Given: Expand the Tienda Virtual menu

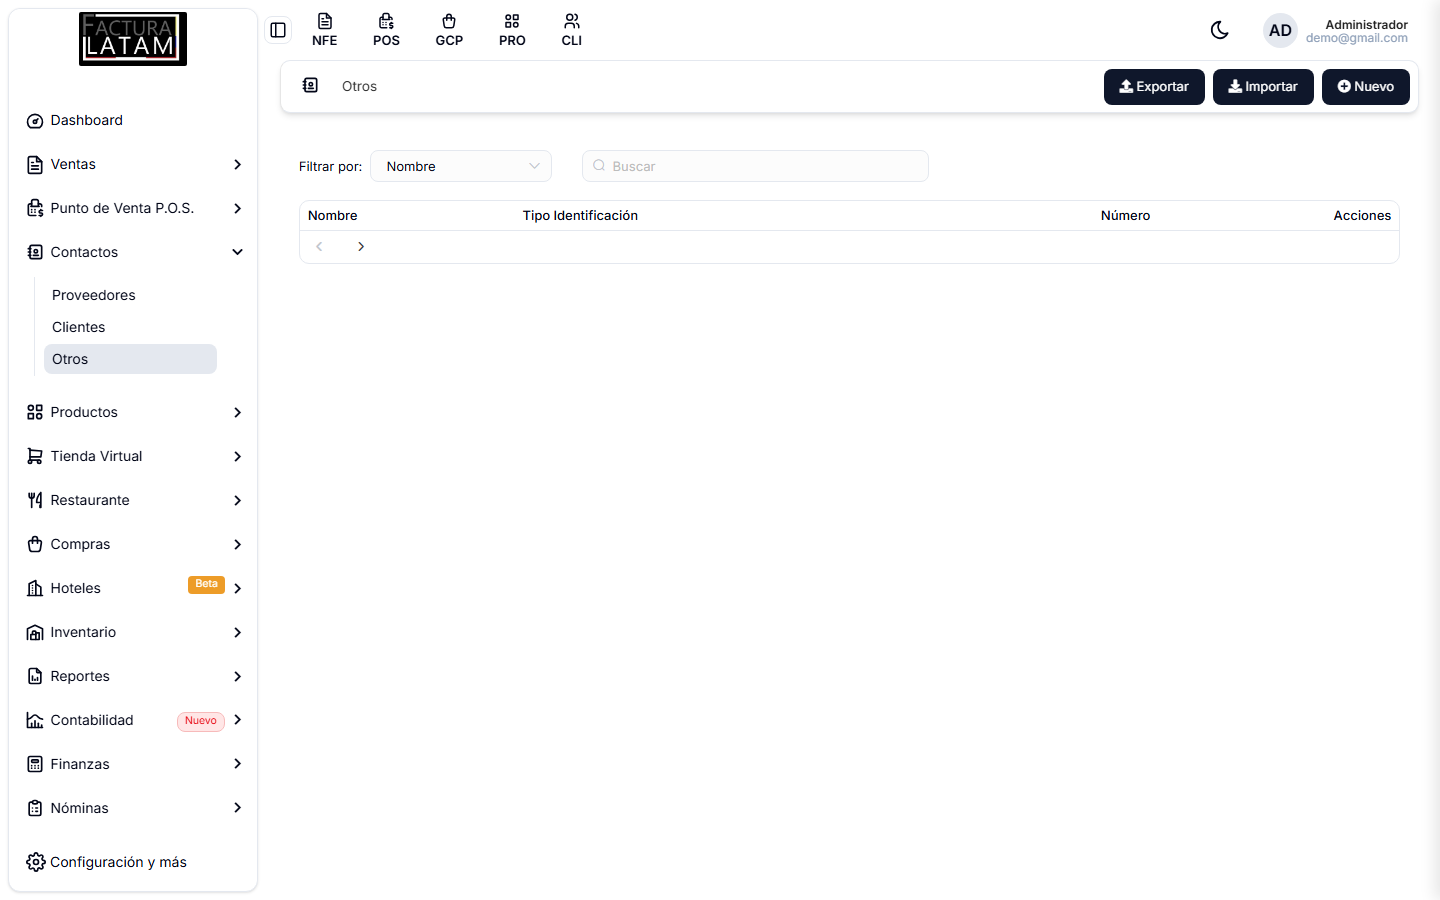Looking at the screenshot, I should [x=133, y=456].
